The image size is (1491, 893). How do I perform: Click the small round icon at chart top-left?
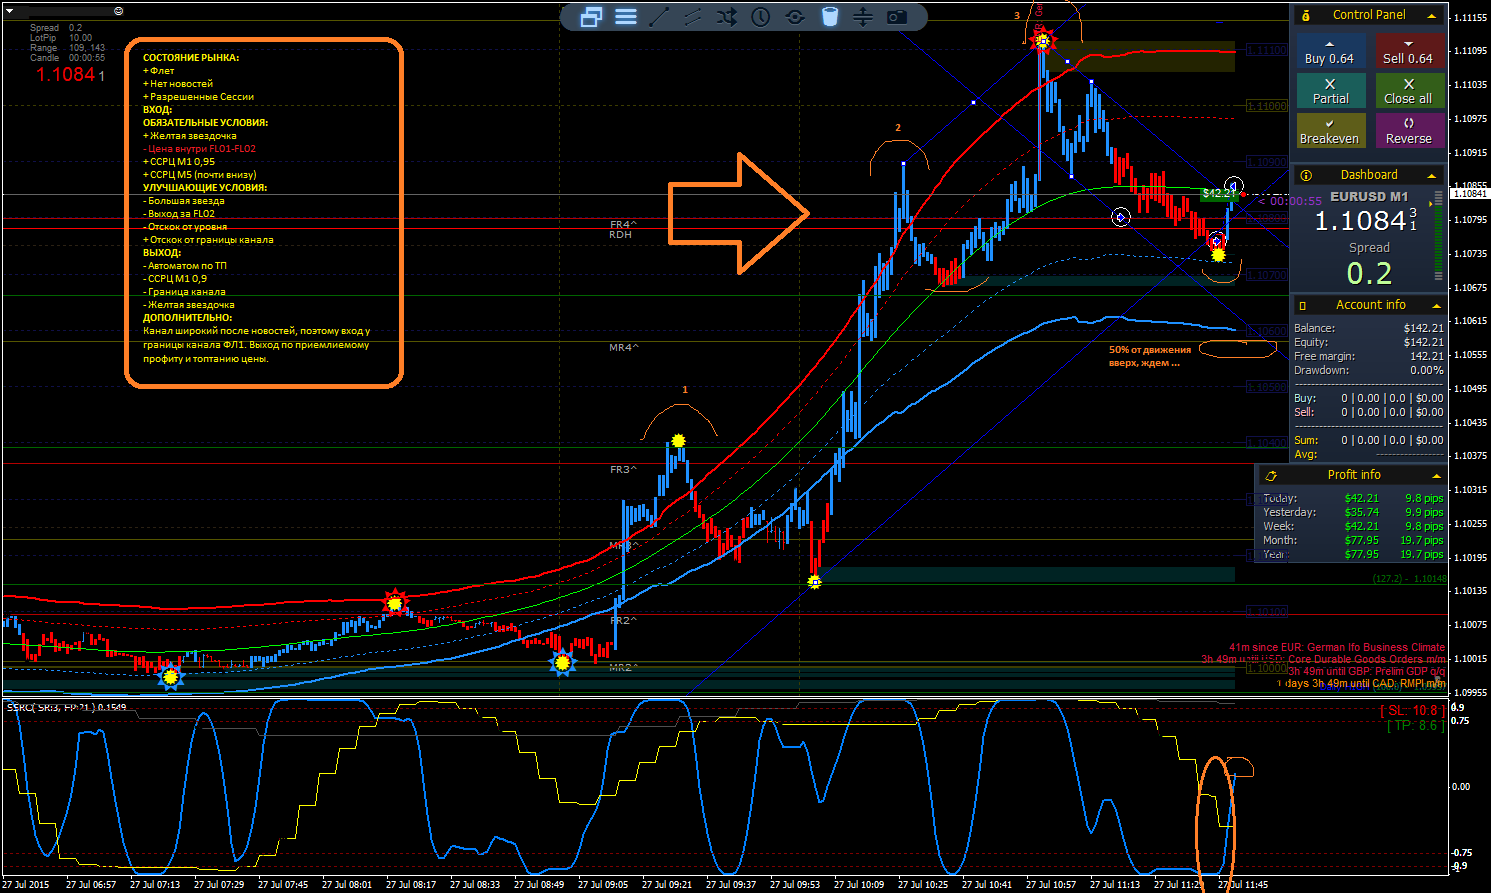point(119,11)
